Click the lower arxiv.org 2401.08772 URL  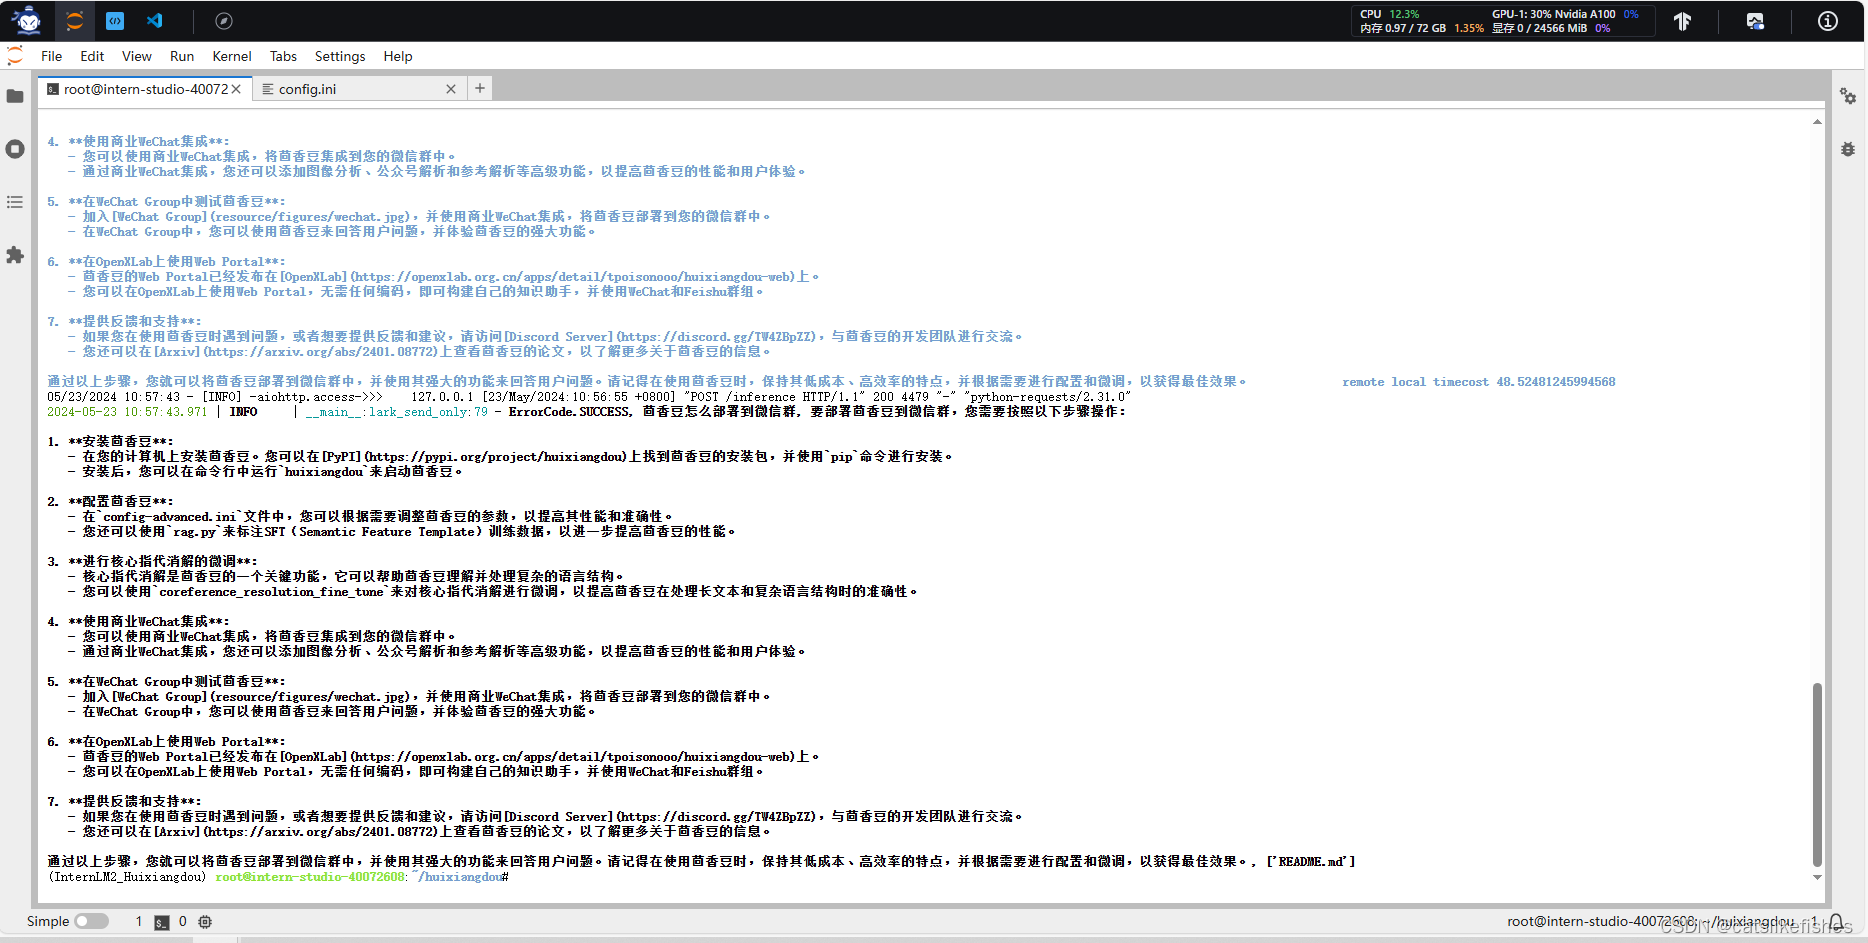point(322,832)
